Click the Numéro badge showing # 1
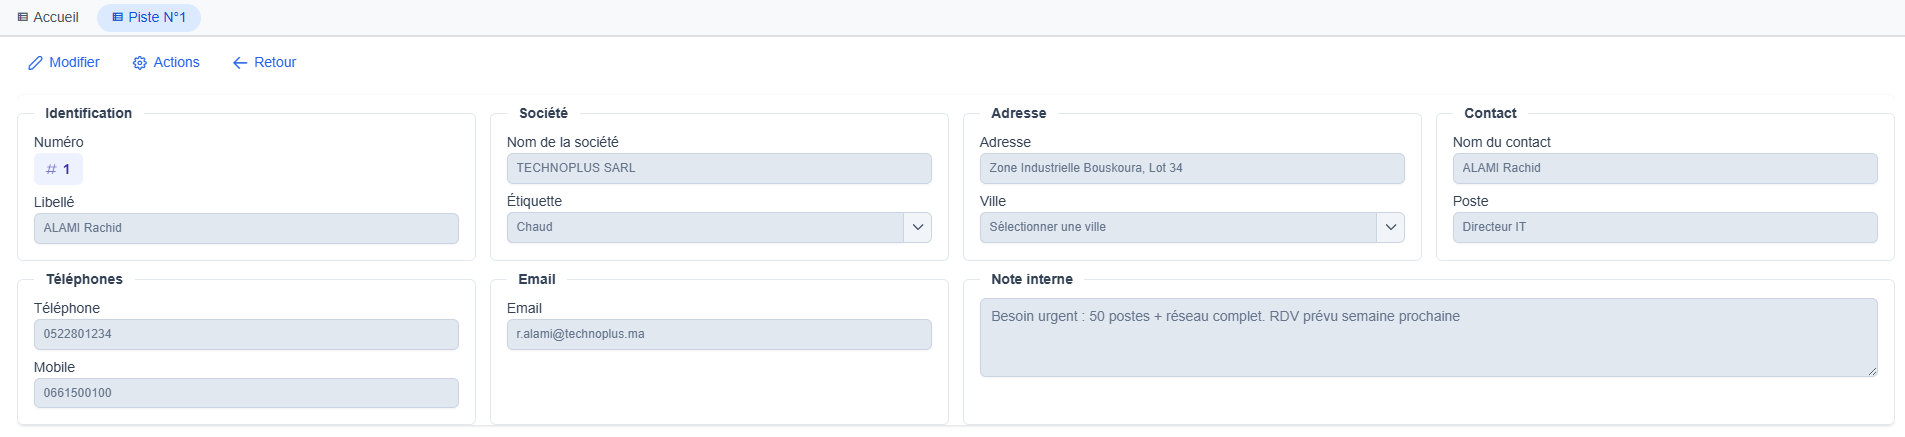The width and height of the screenshot is (1905, 437). (58, 169)
